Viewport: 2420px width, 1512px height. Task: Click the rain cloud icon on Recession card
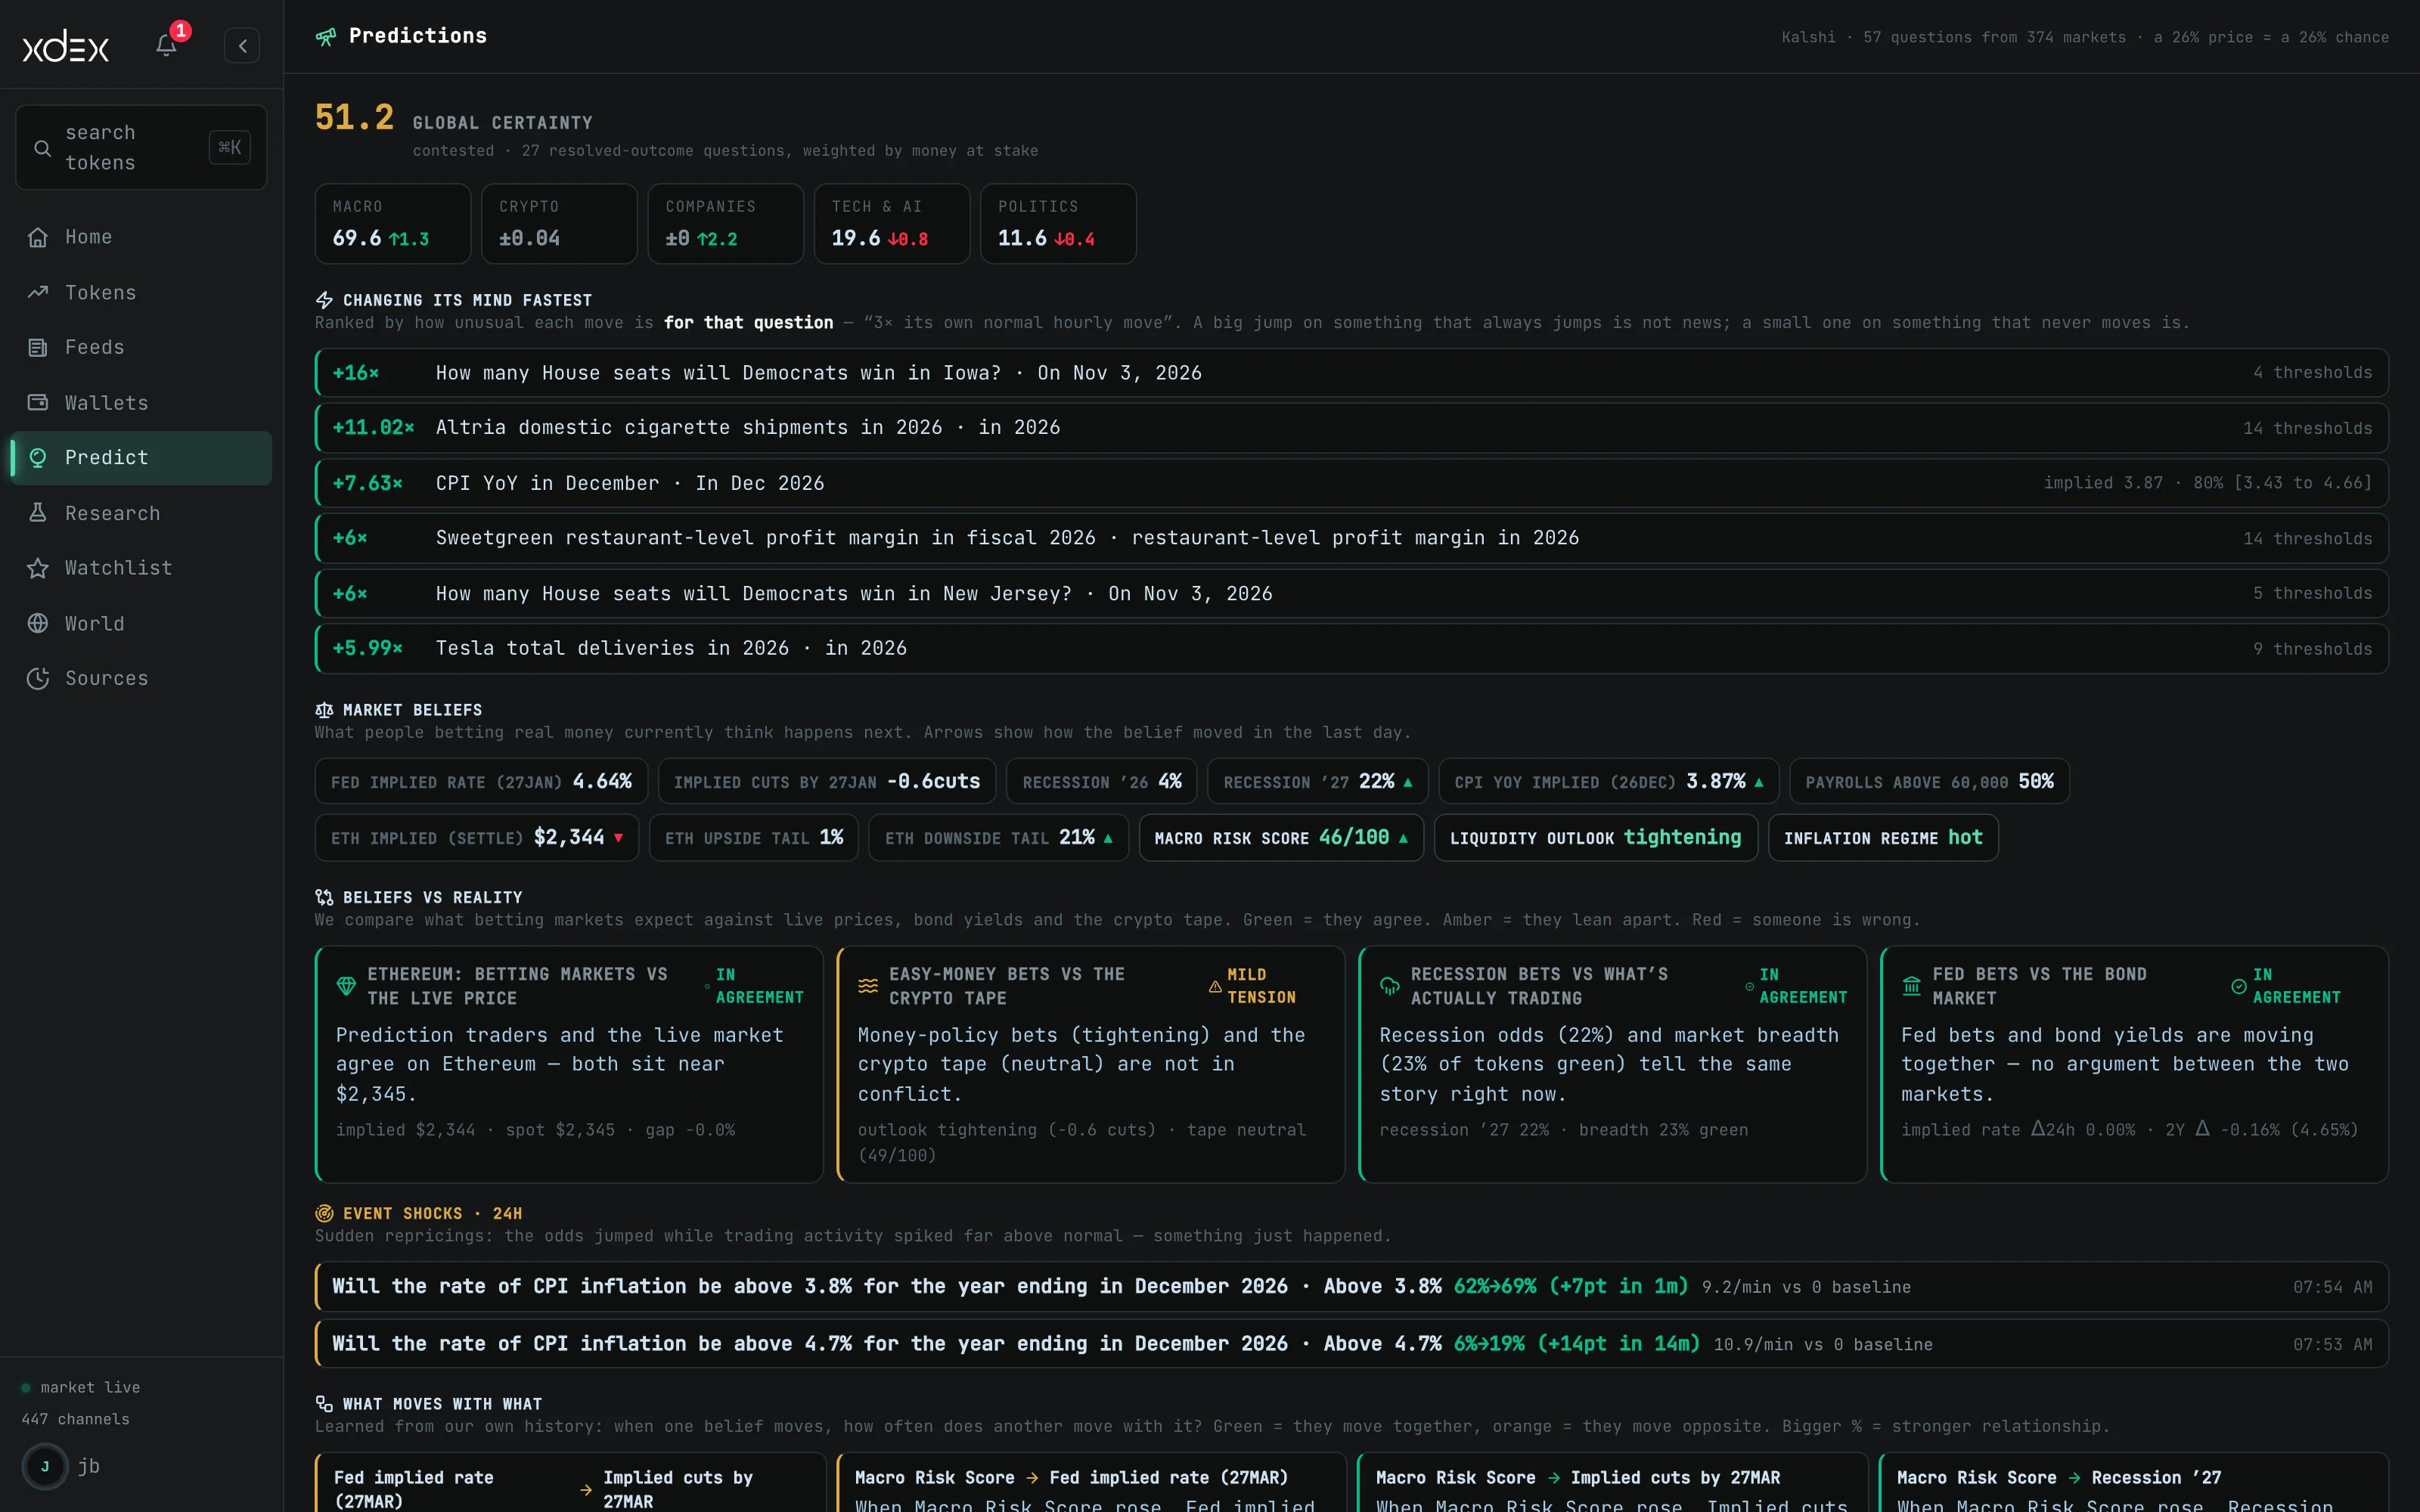click(1390, 986)
